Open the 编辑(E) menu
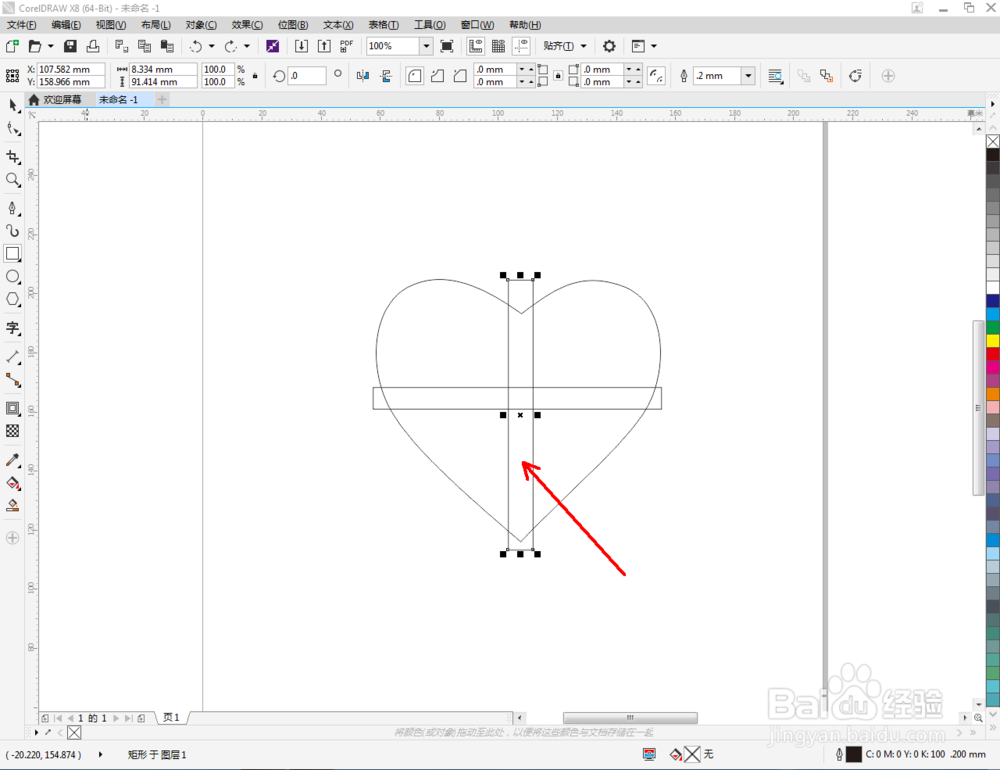 pos(66,25)
